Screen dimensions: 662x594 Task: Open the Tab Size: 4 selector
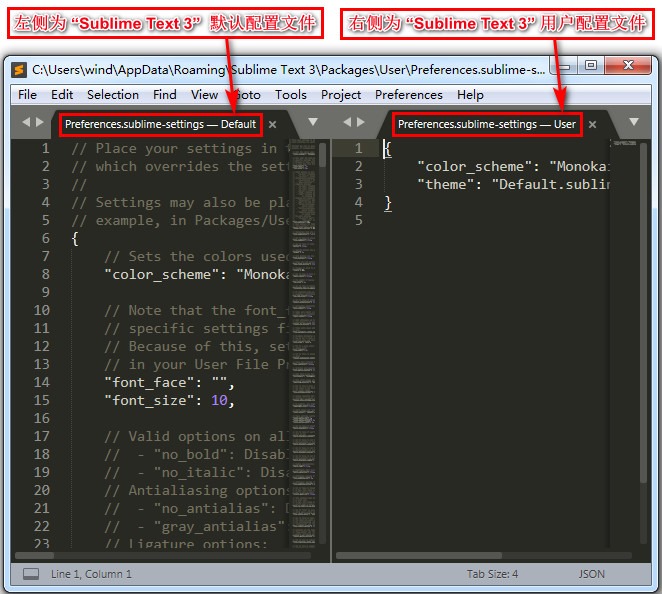(x=492, y=574)
